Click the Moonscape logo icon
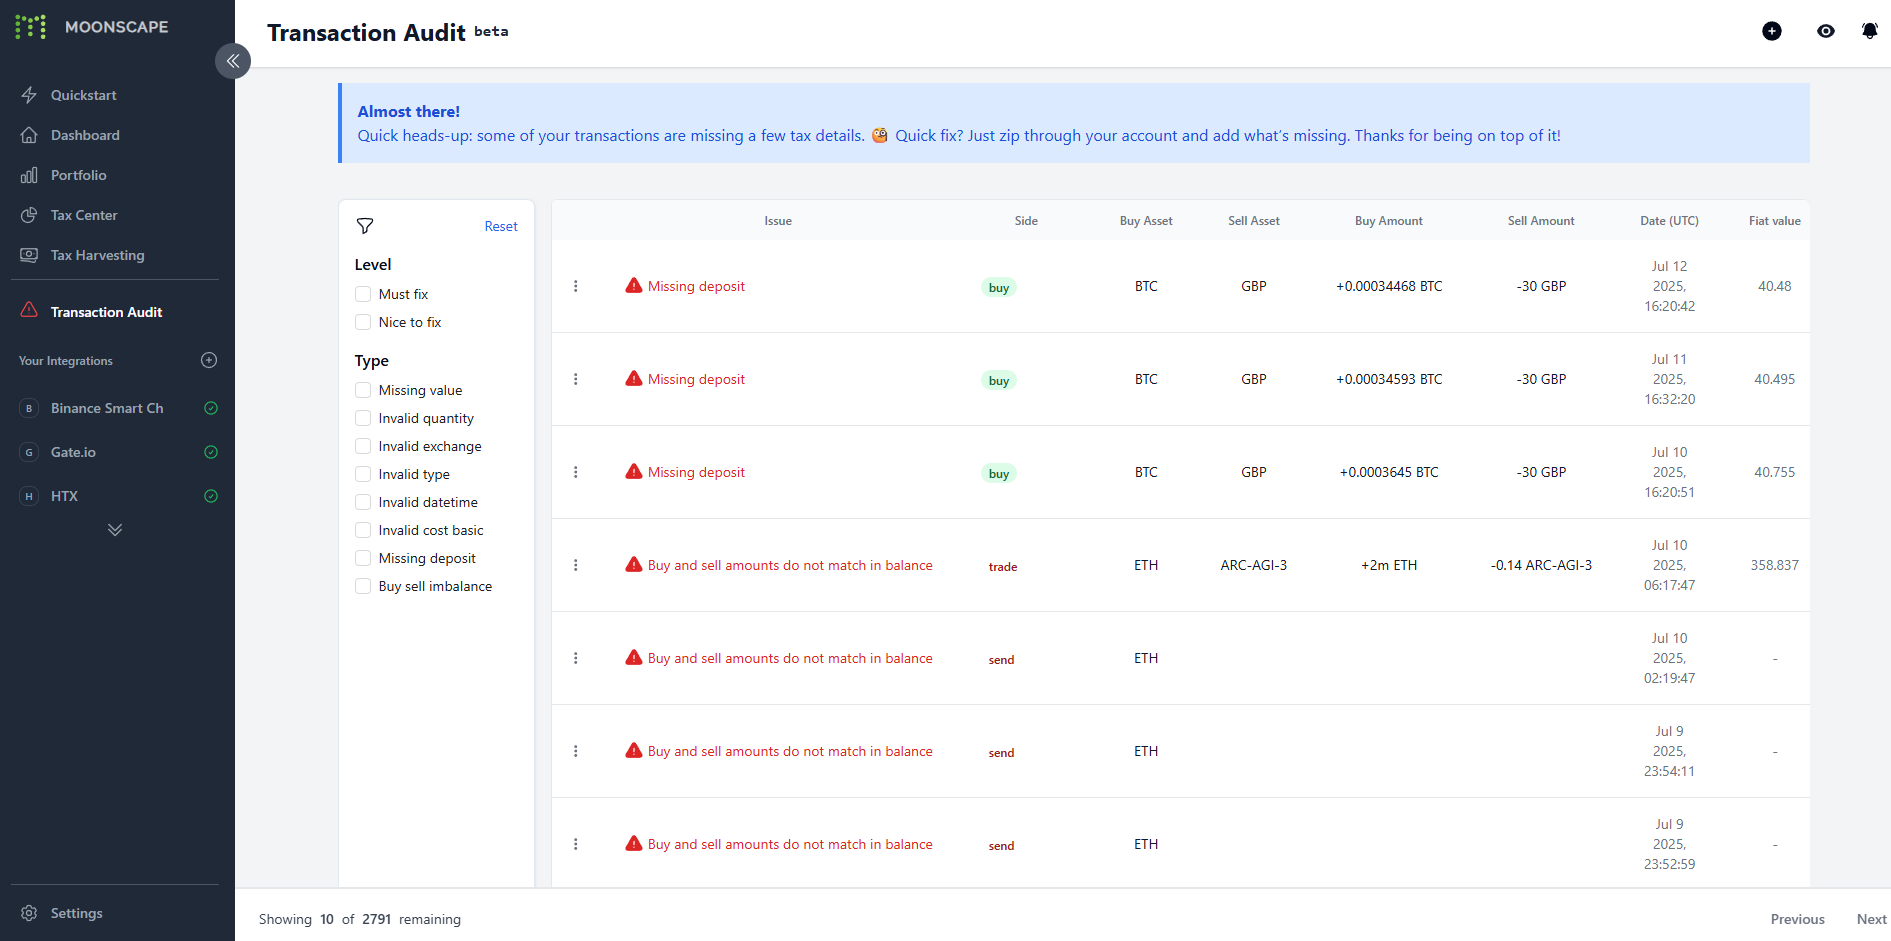Image resolution: width=1891 pixels, height=941 pixels. pyautogui.click(x=30, y=27)
